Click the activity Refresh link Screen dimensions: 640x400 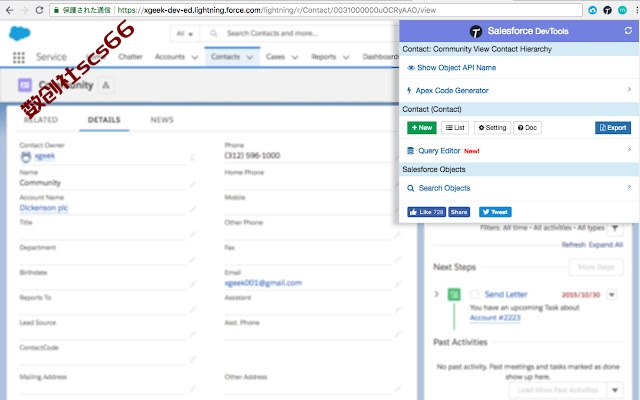point(573,244)
